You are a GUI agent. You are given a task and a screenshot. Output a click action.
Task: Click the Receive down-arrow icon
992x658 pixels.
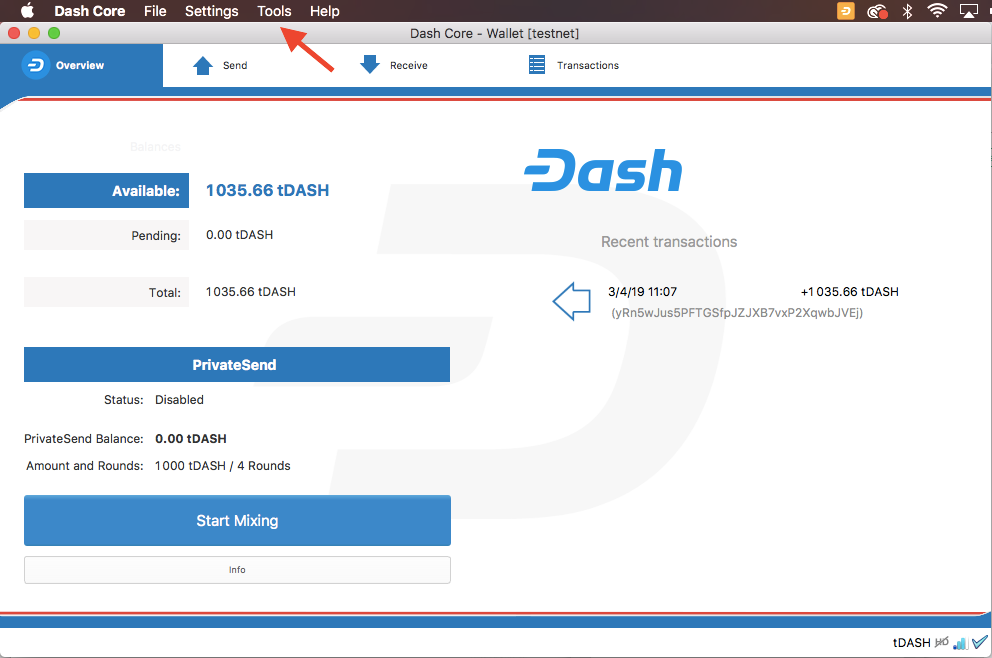coord(369,65)
